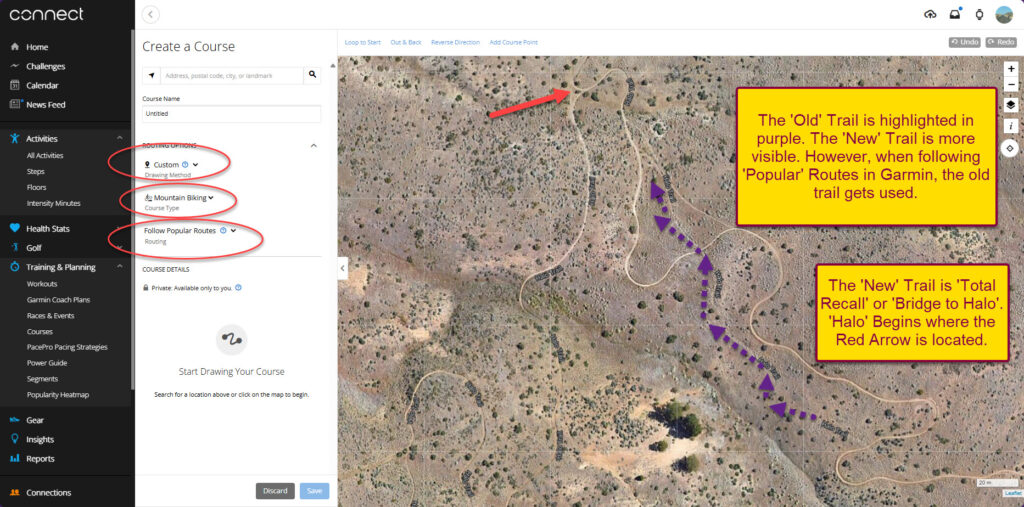Click the locate-me arrow icon

152,76
